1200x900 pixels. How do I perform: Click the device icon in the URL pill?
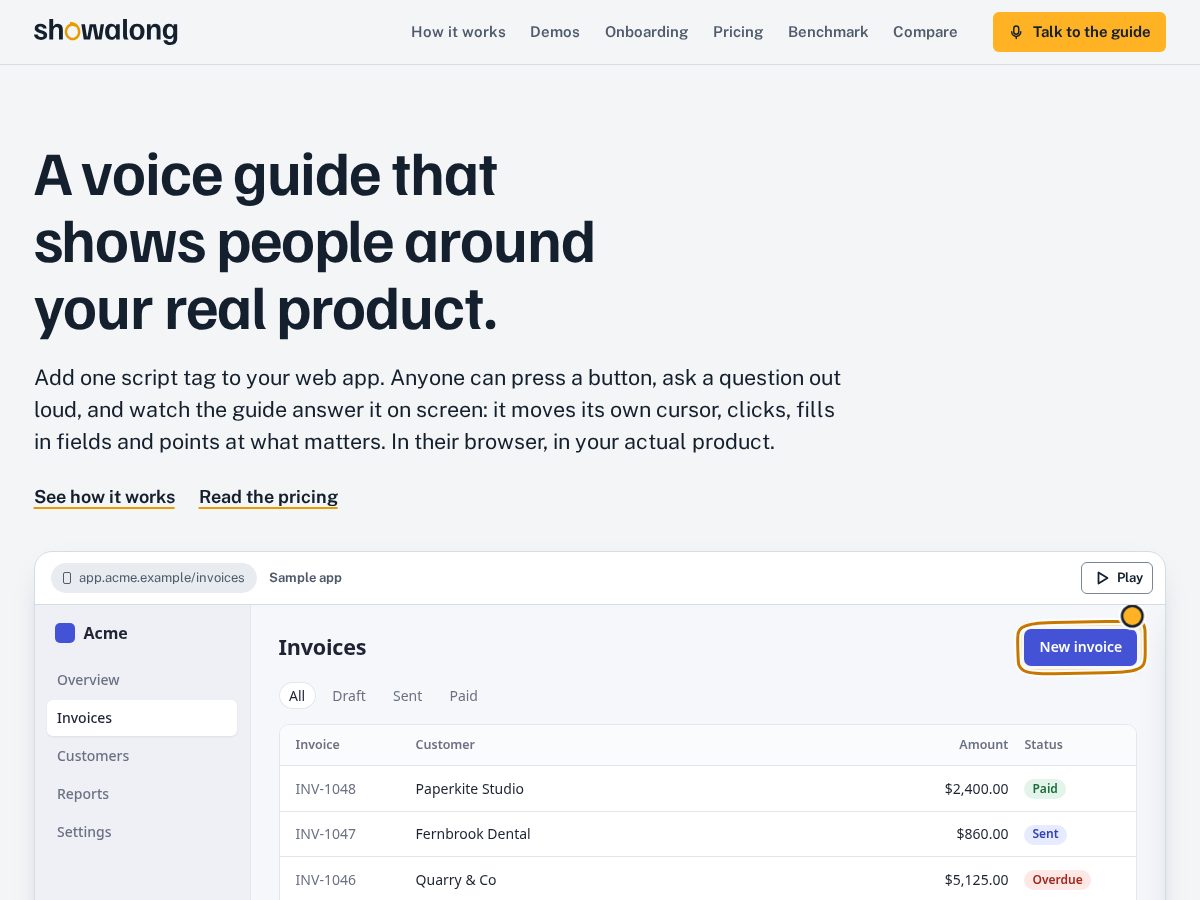(67, 578)
